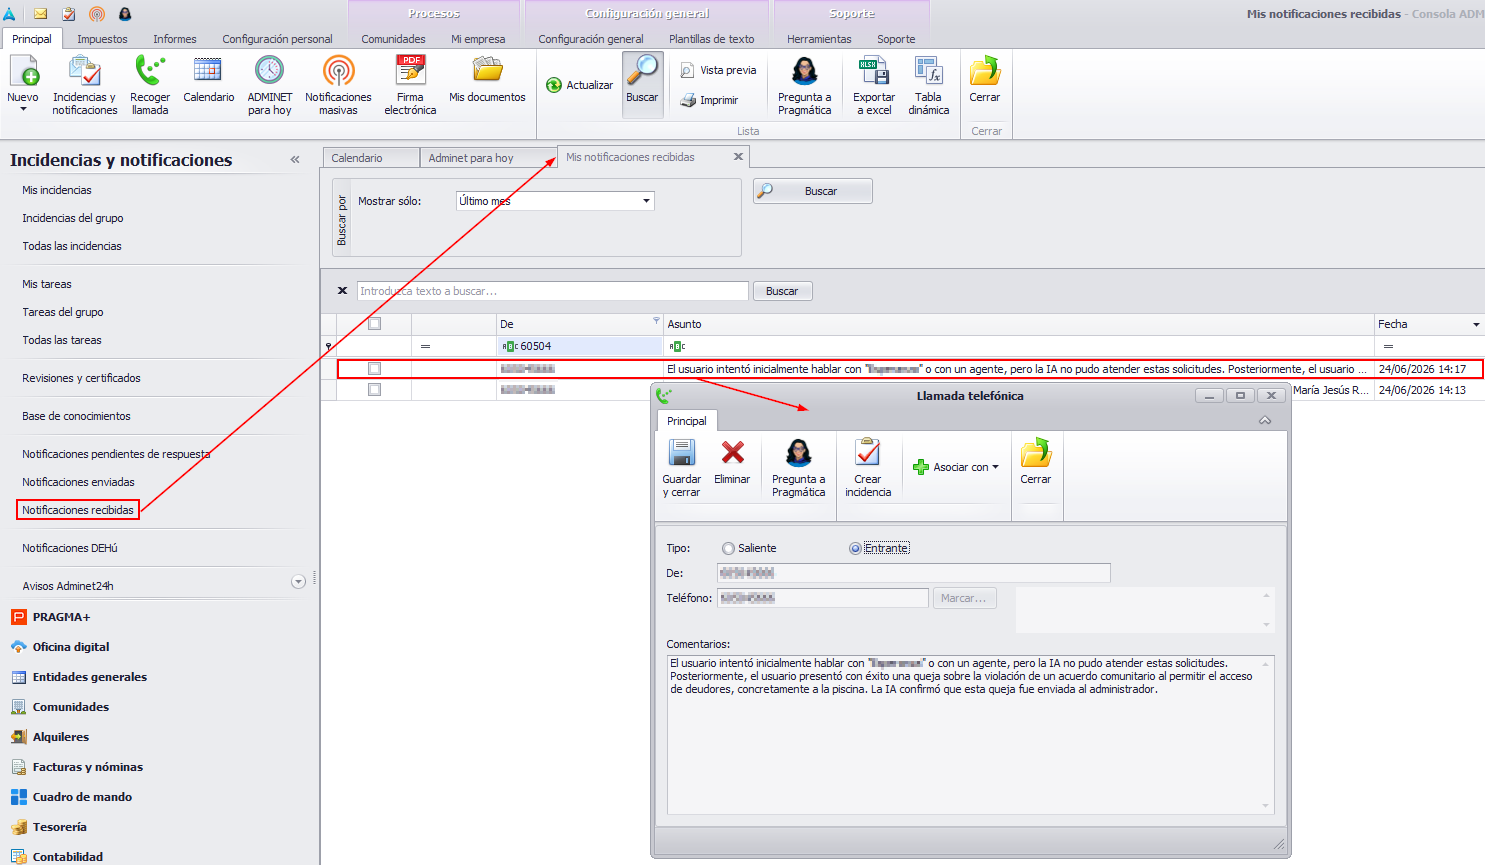Viewport: 1485px width, 865px height.
Task: Collapse the ribbon in the Llamada telefónica dialog
Action: pos(1265,421)
